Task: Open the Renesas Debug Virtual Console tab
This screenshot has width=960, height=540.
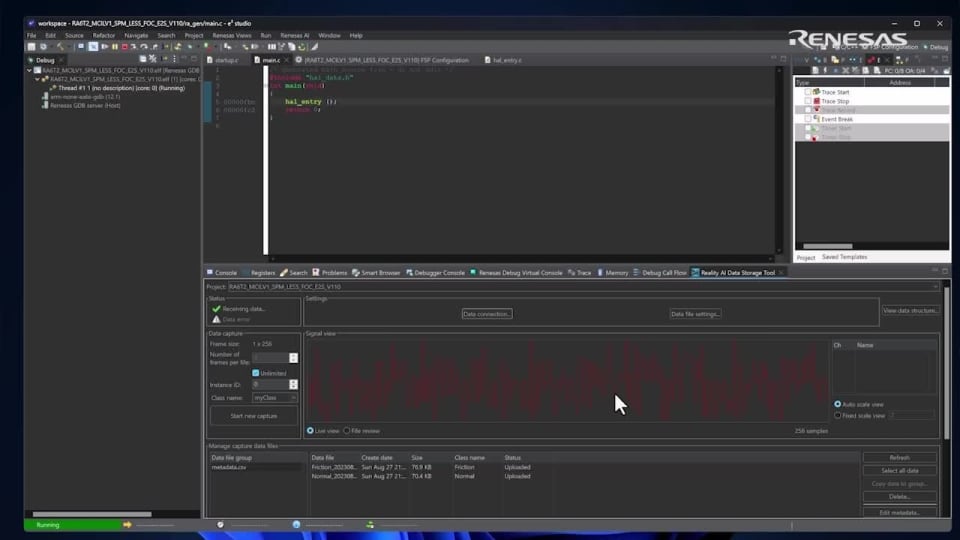Action: (516, 273)
